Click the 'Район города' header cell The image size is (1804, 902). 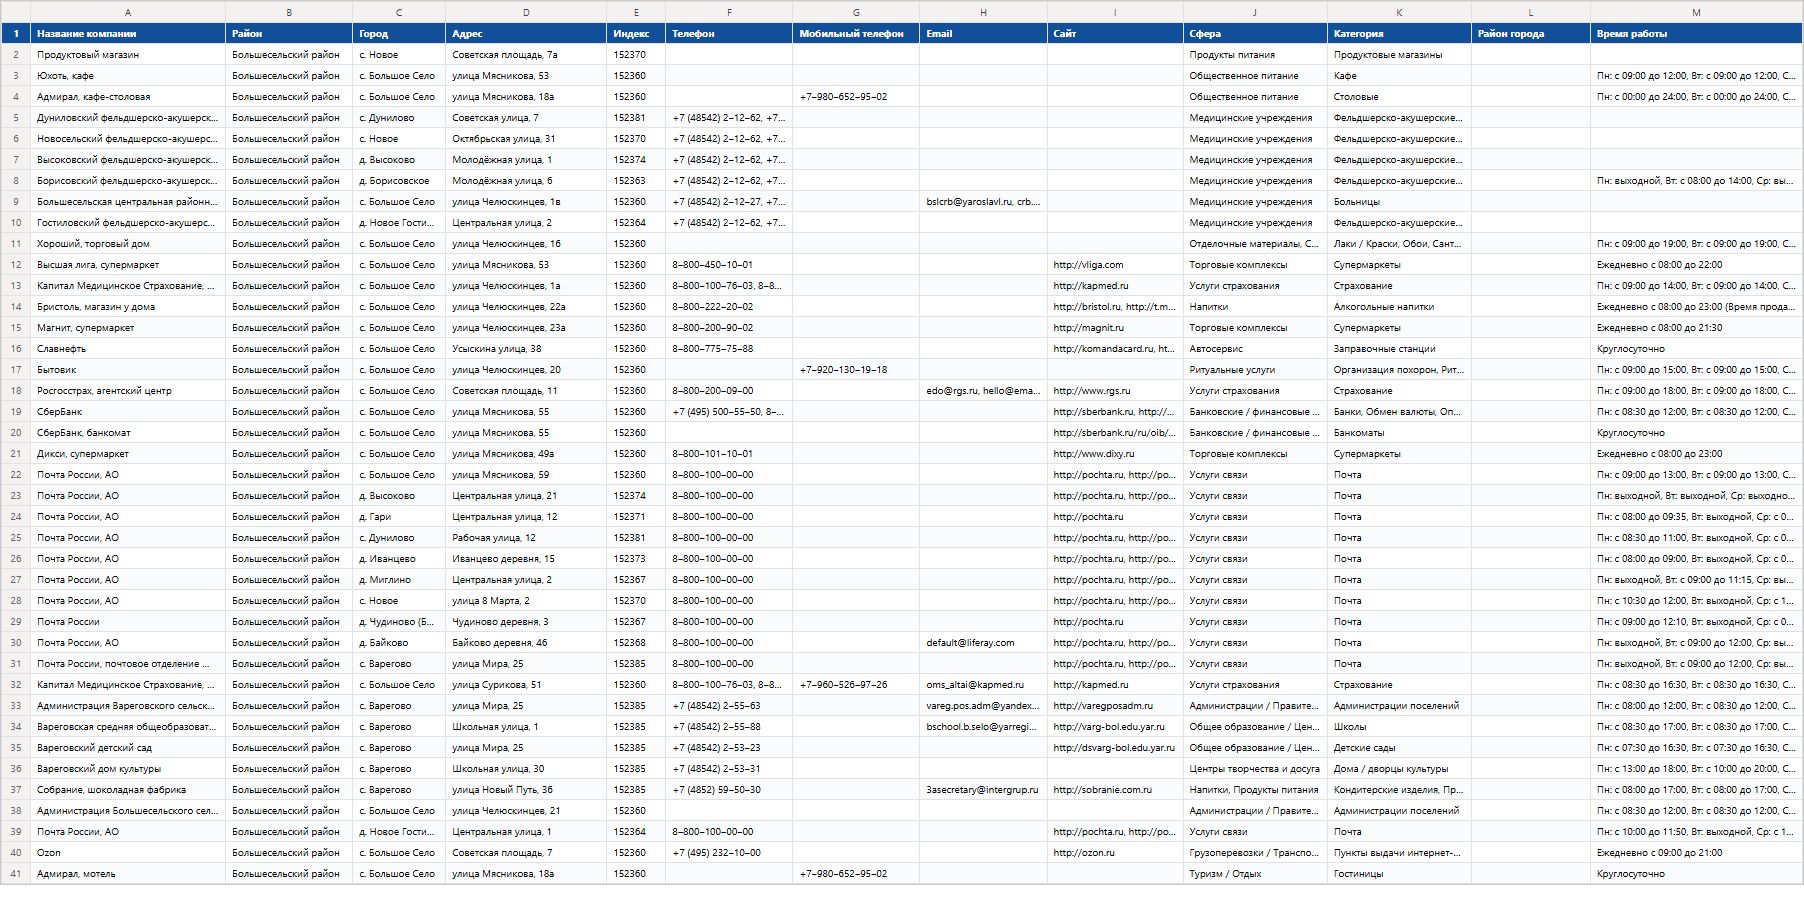pyautogui.click(x=1531, y=34)
